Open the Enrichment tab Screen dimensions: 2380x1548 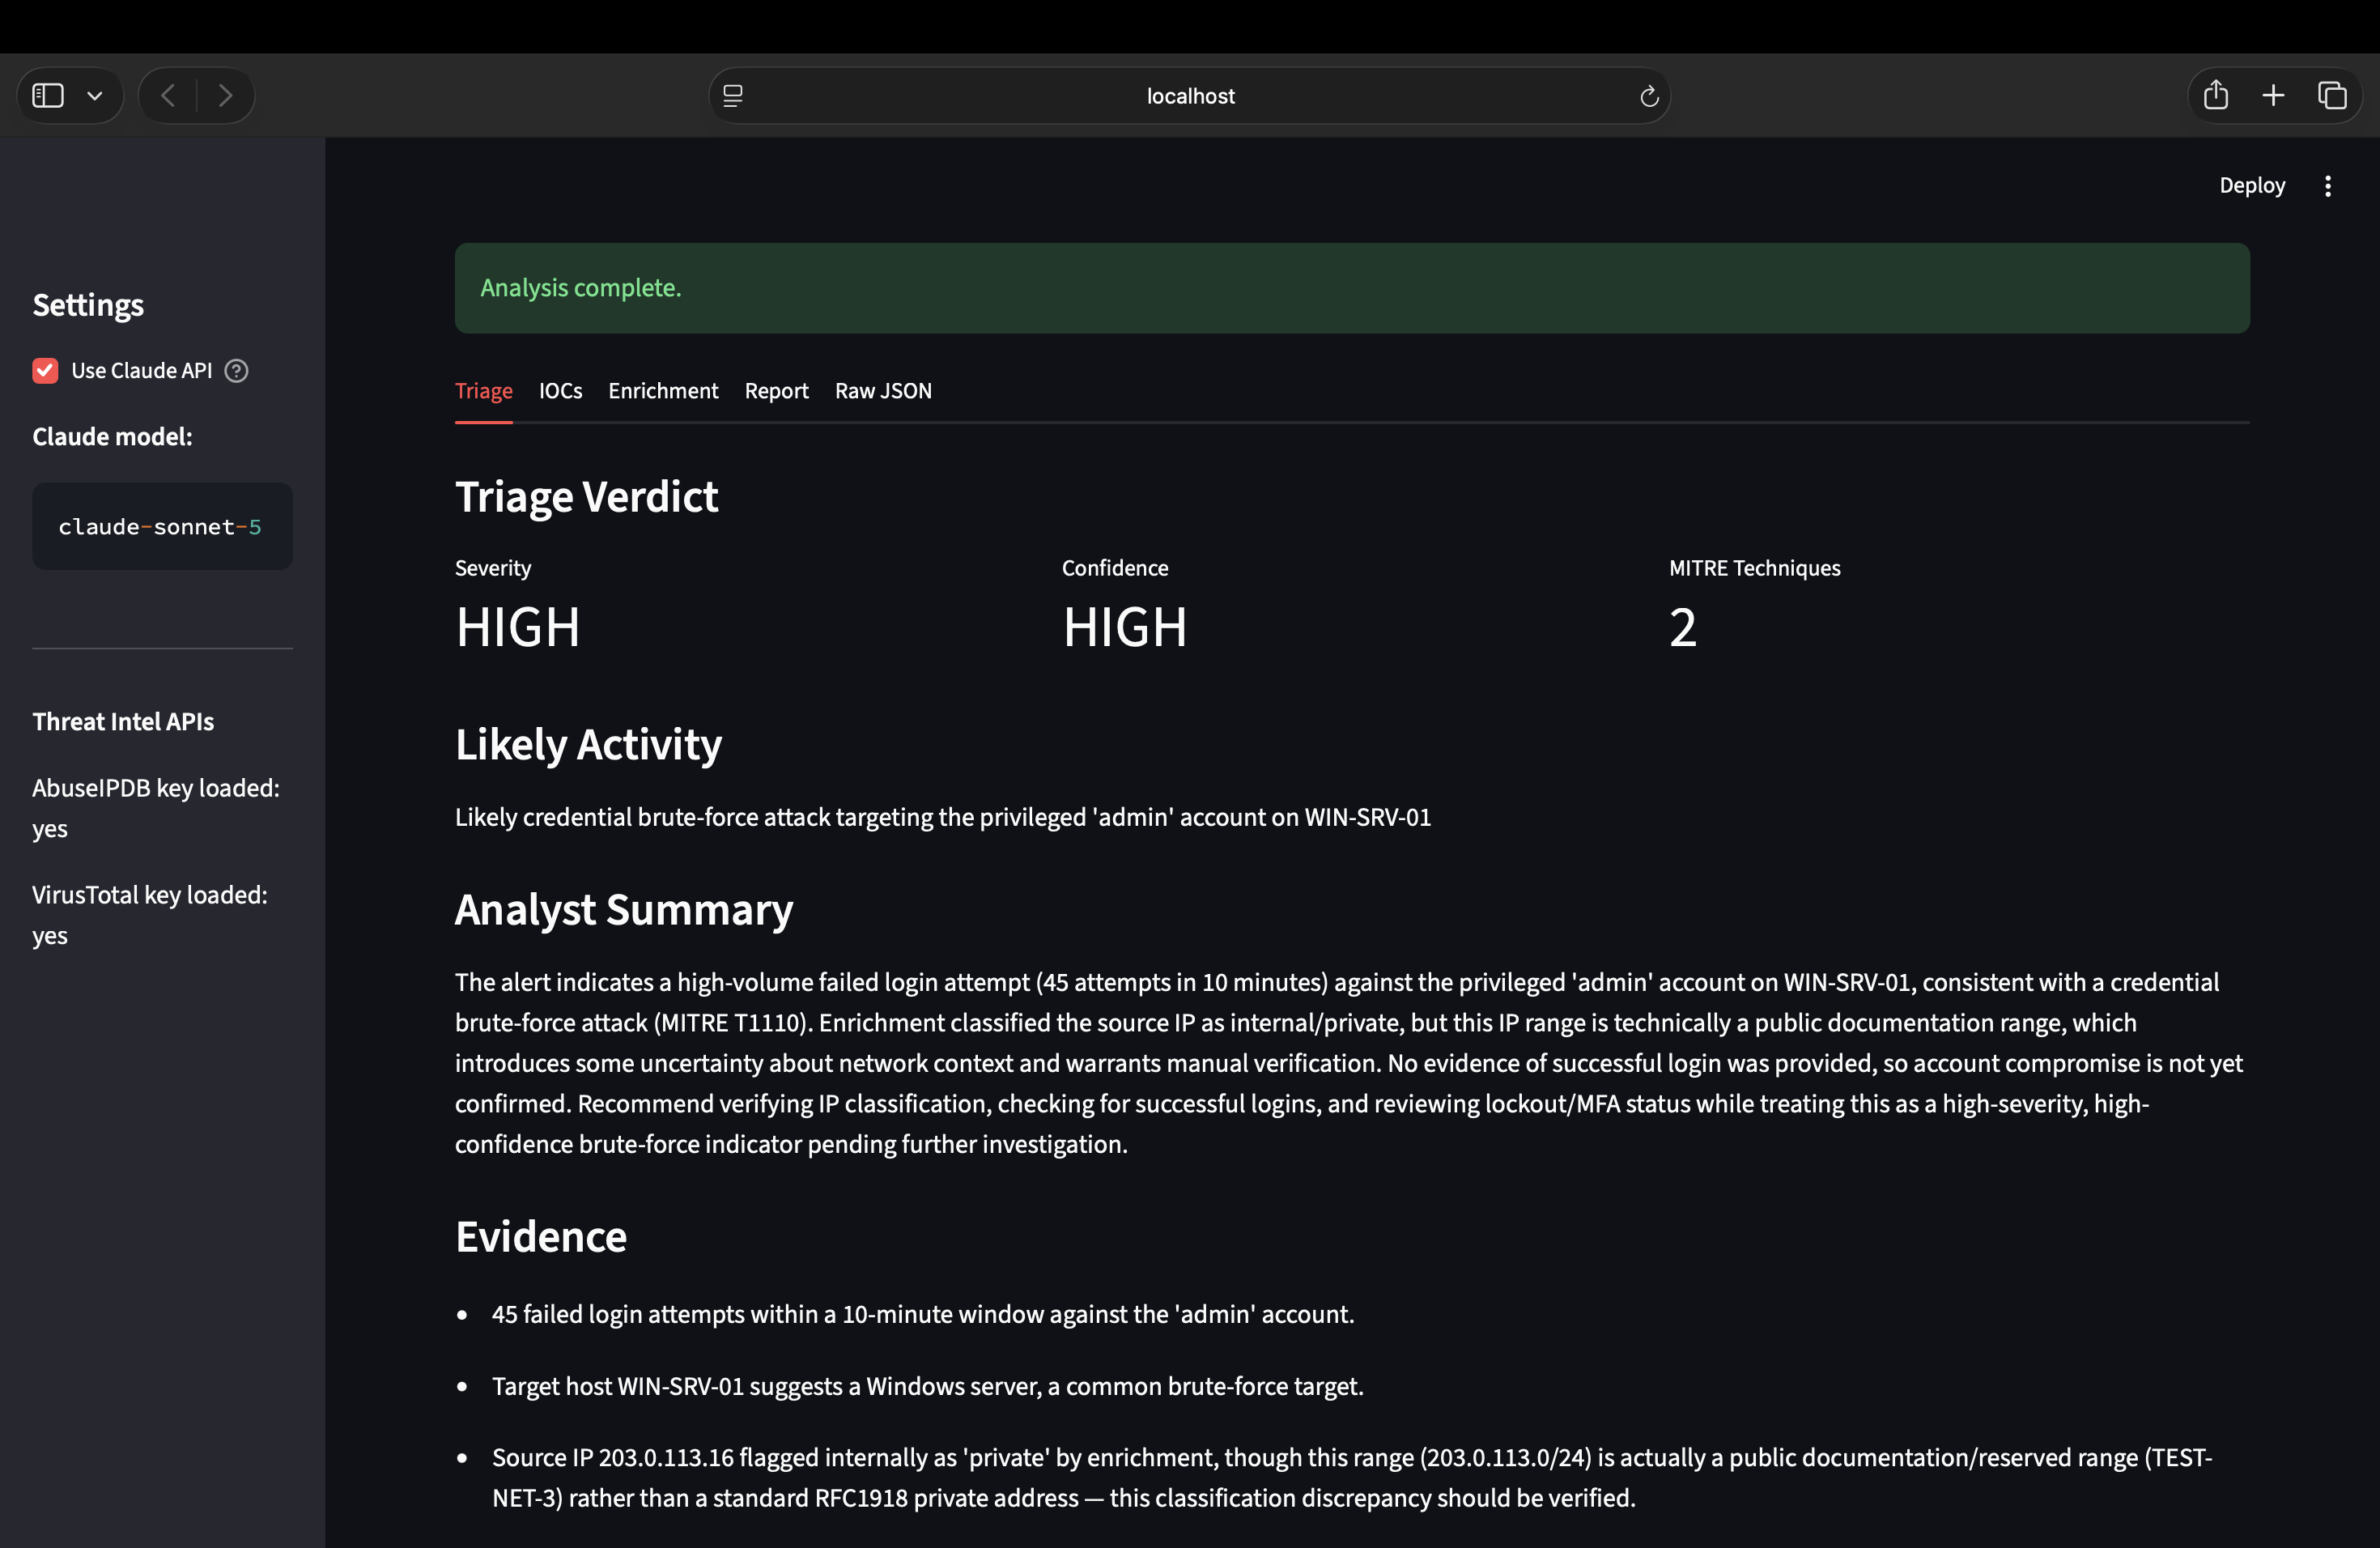tap(663, 391)
